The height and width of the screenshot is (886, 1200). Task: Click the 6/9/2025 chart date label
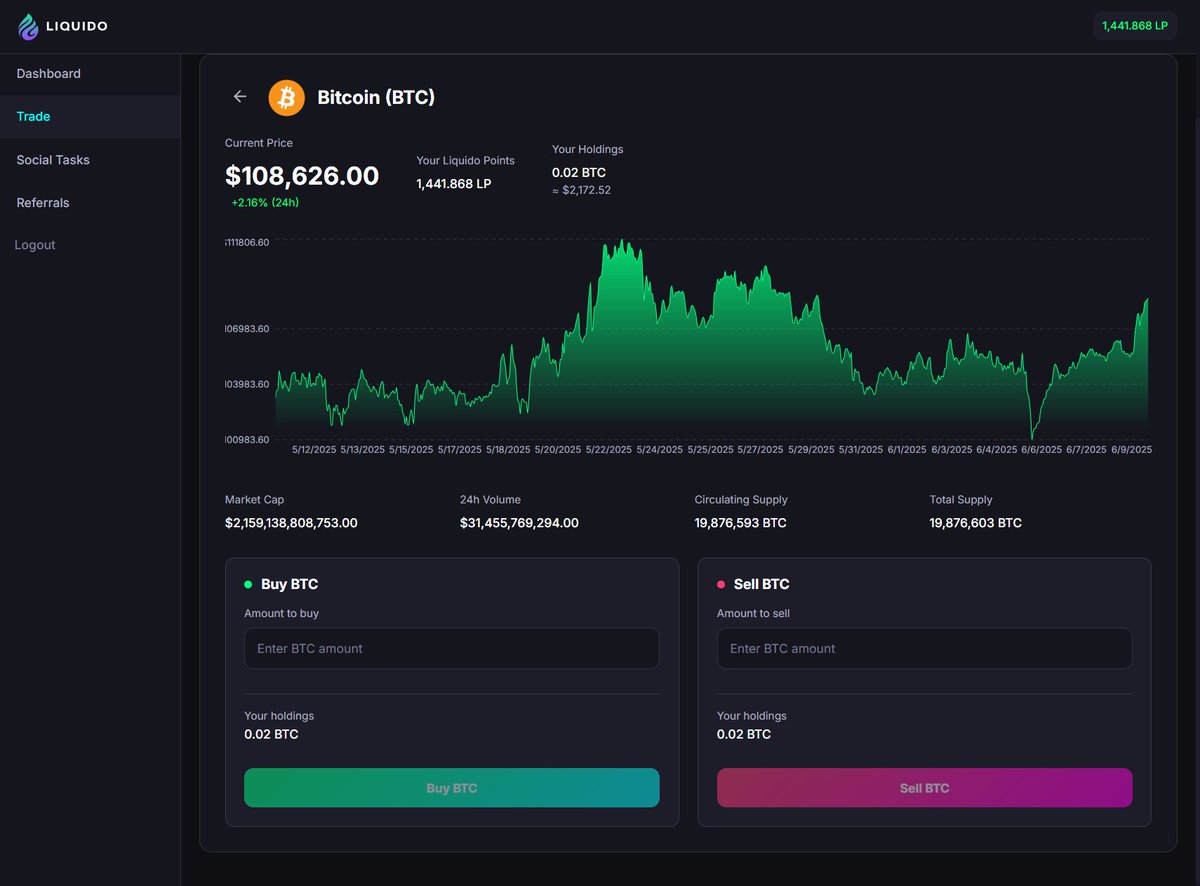tap(1131, 450)
